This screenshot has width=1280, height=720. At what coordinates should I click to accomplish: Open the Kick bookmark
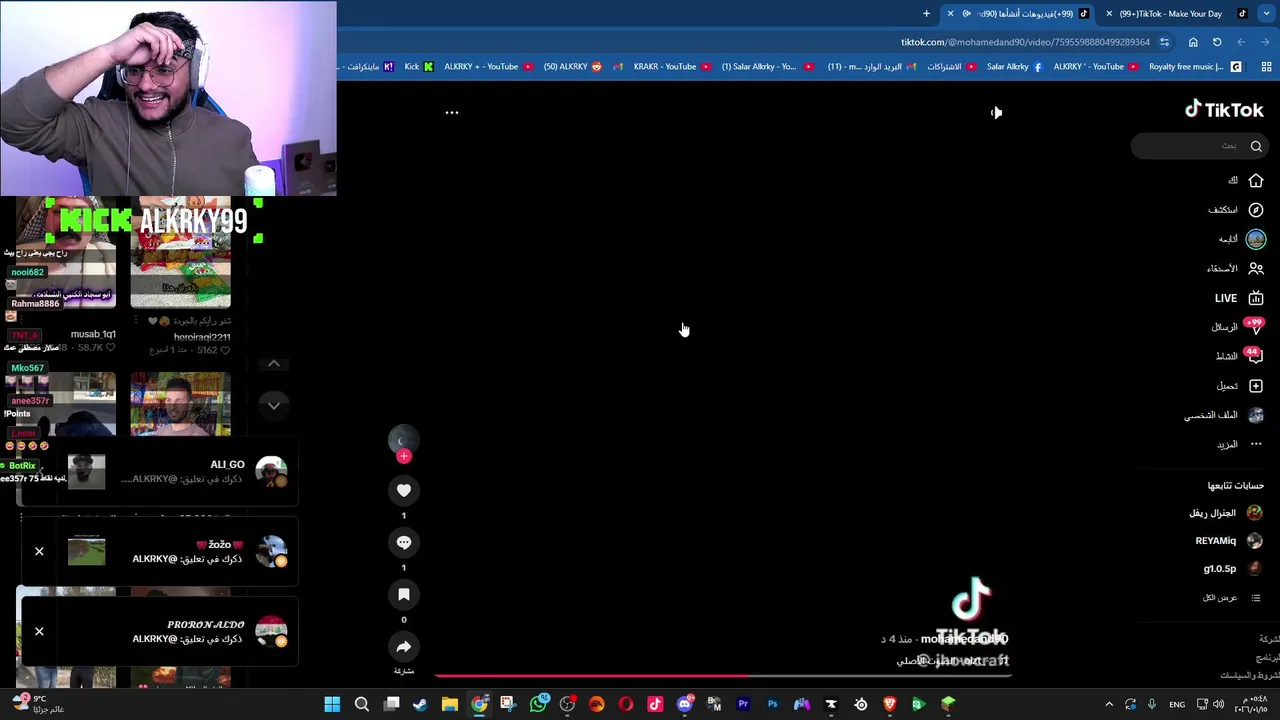click(419, 67)
